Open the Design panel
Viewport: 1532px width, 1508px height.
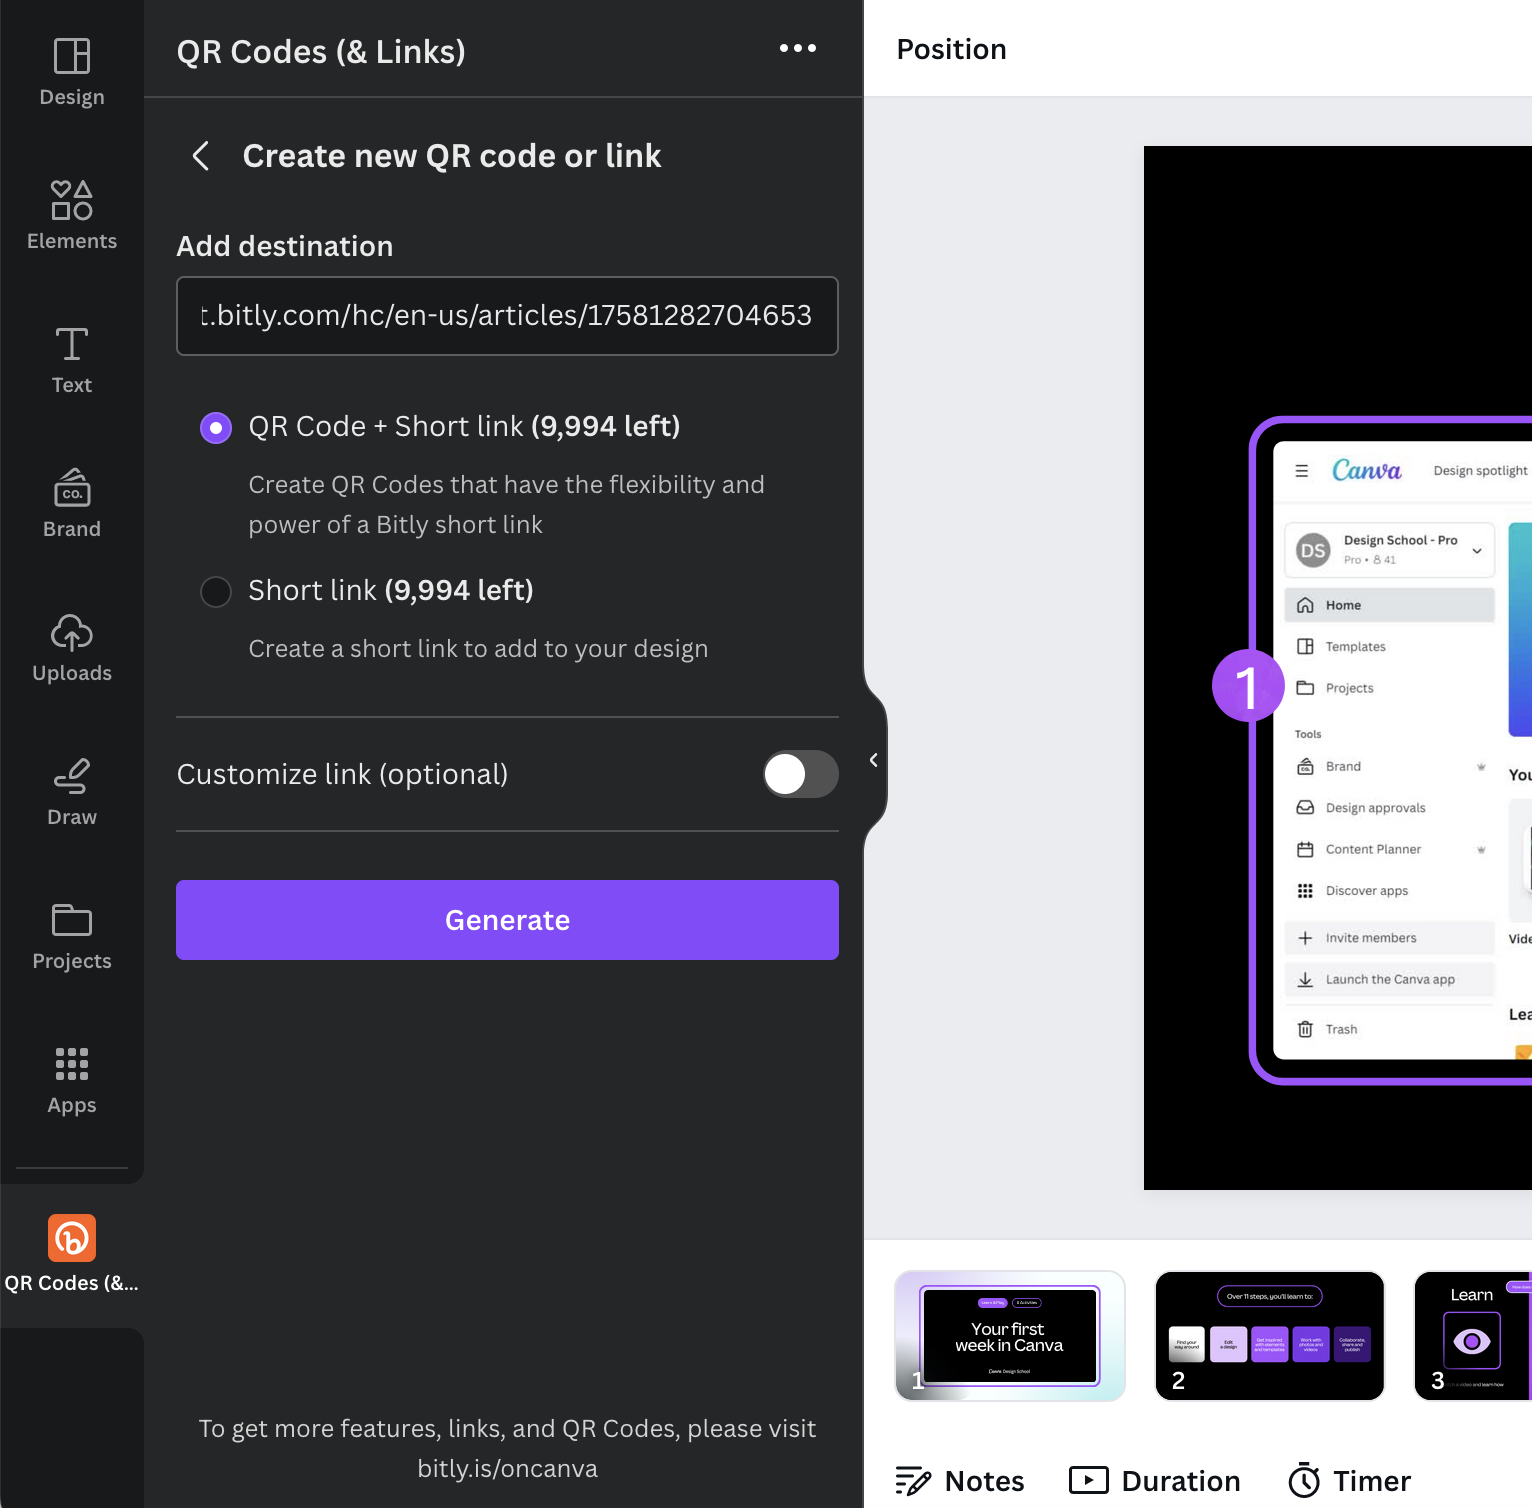(x=72, y=72)
